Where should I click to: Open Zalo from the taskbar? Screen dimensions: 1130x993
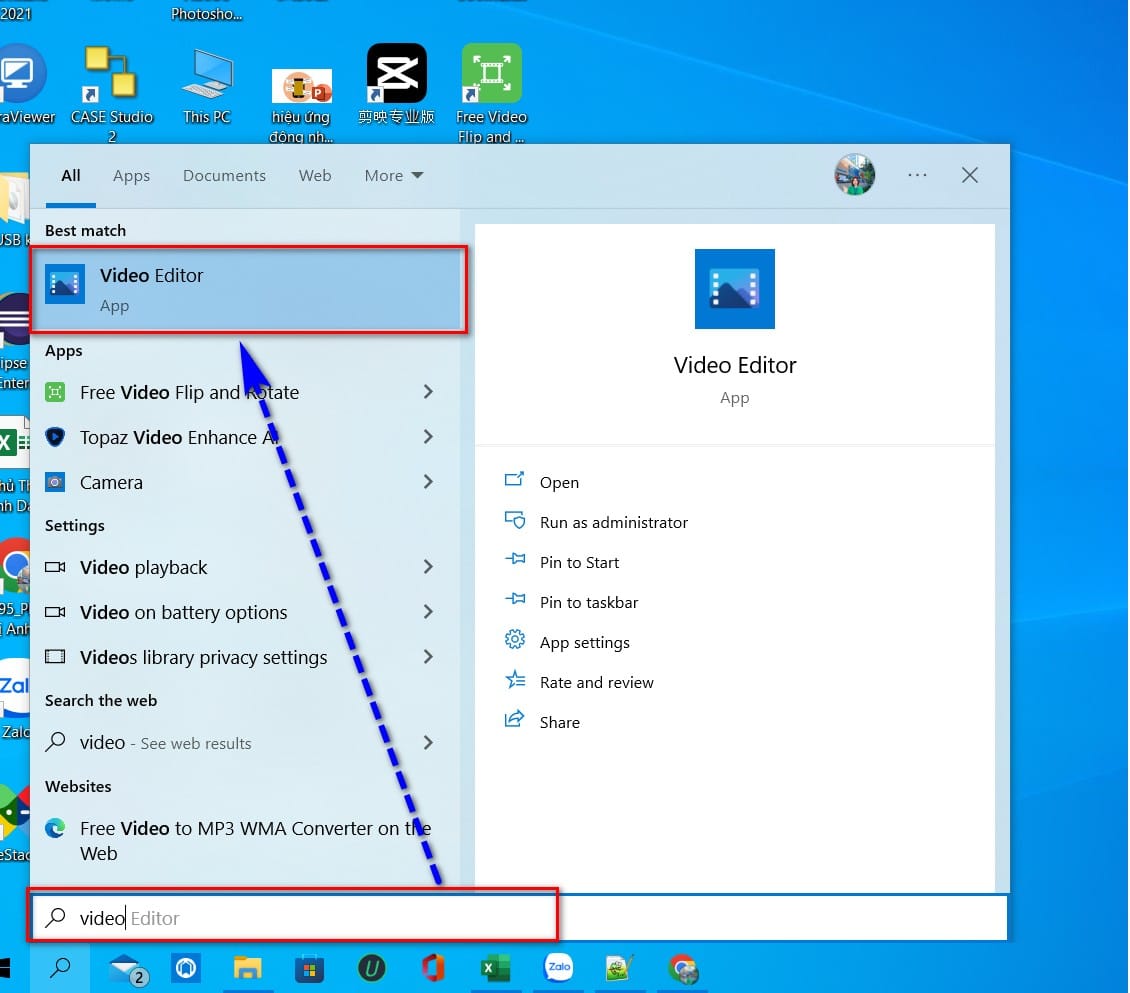click(559, 967)
